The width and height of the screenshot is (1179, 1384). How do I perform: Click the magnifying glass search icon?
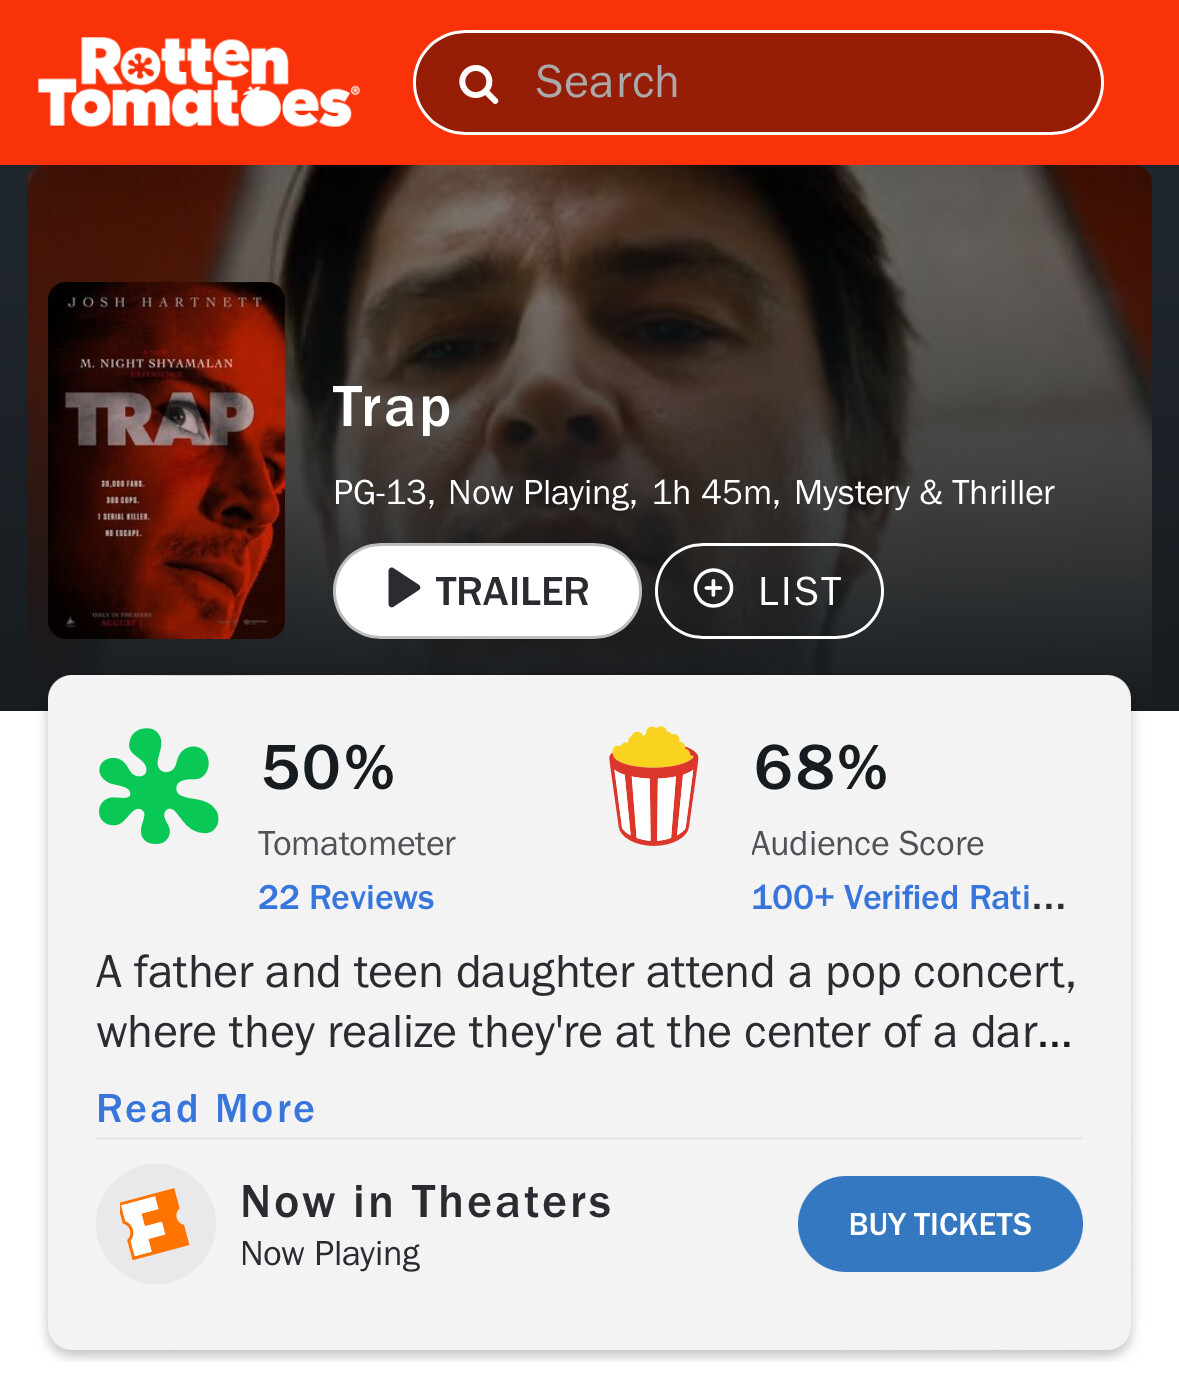click(478, 84)
